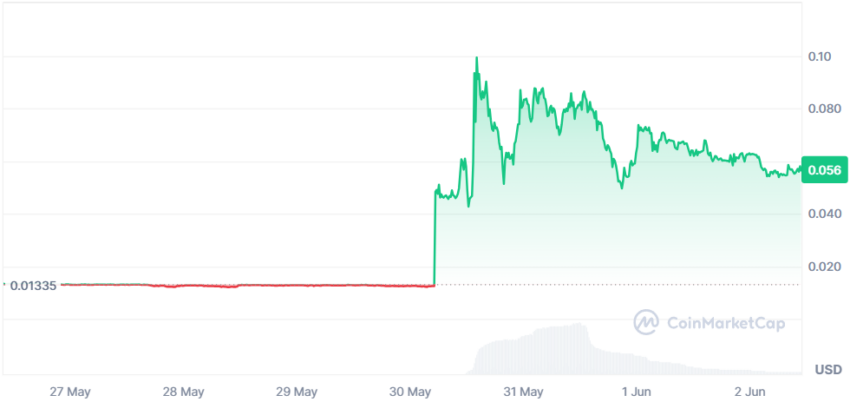Click the CoinMarketCap logo icon
Viewport: 850px width, 402px height.
tap(646, 322)
